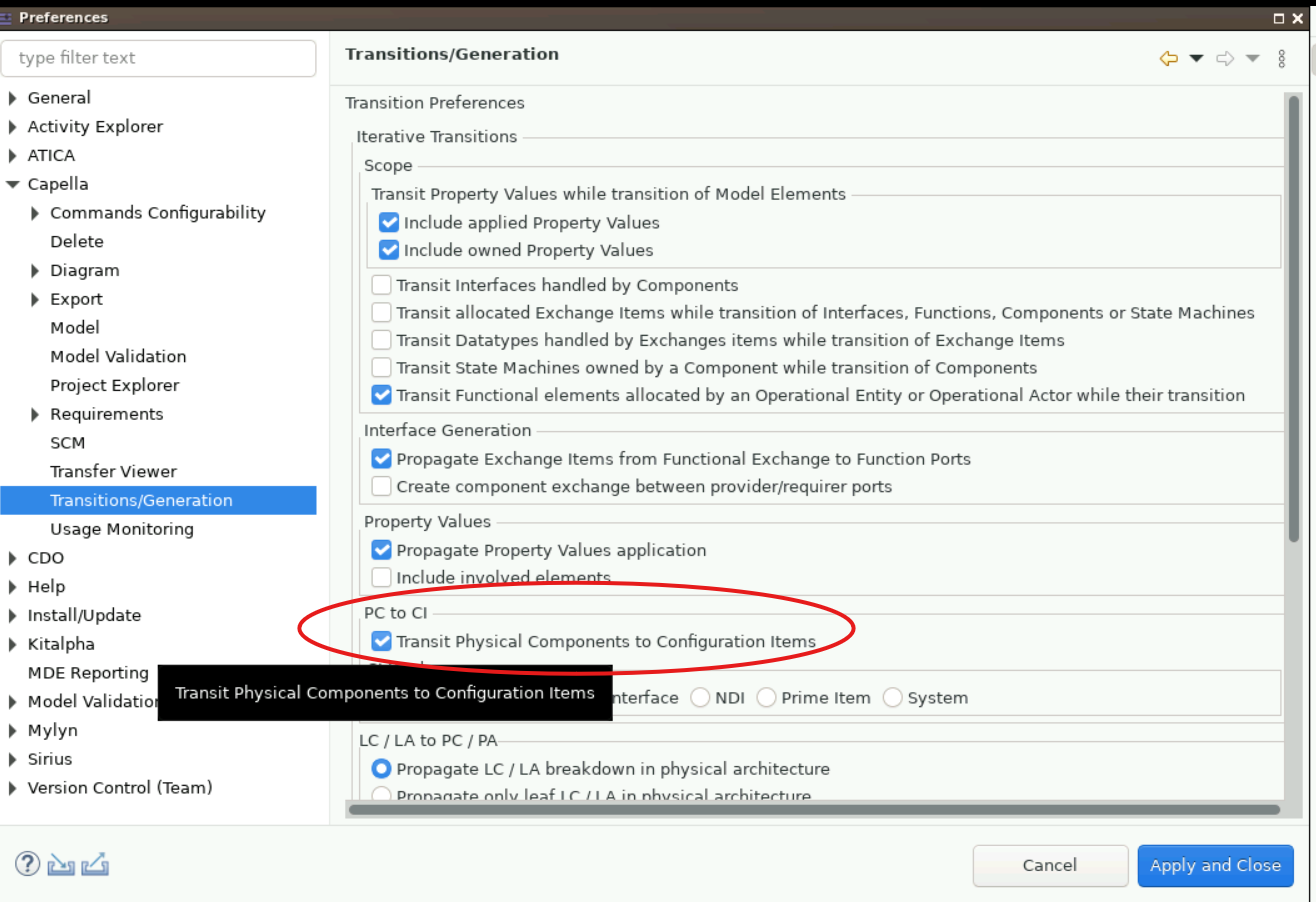The width and height of the screenshot is (1316, 902).
Task: Expand the CDO tree node
Action: coord(13,558)
